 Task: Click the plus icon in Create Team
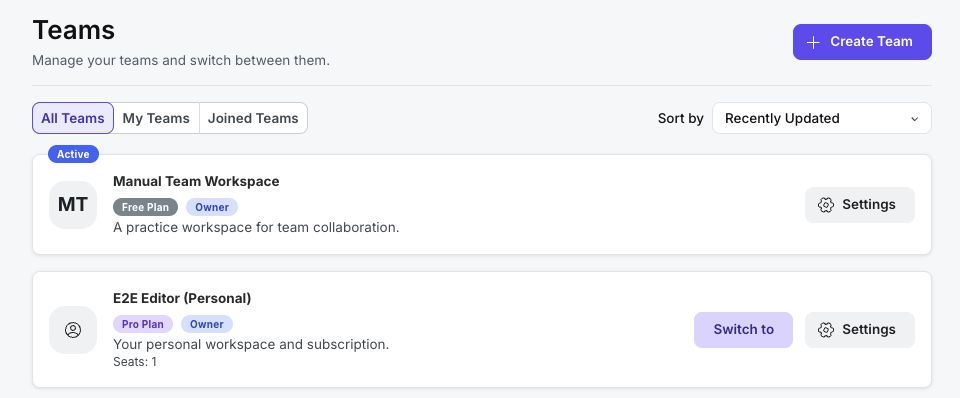click(813, 42)
